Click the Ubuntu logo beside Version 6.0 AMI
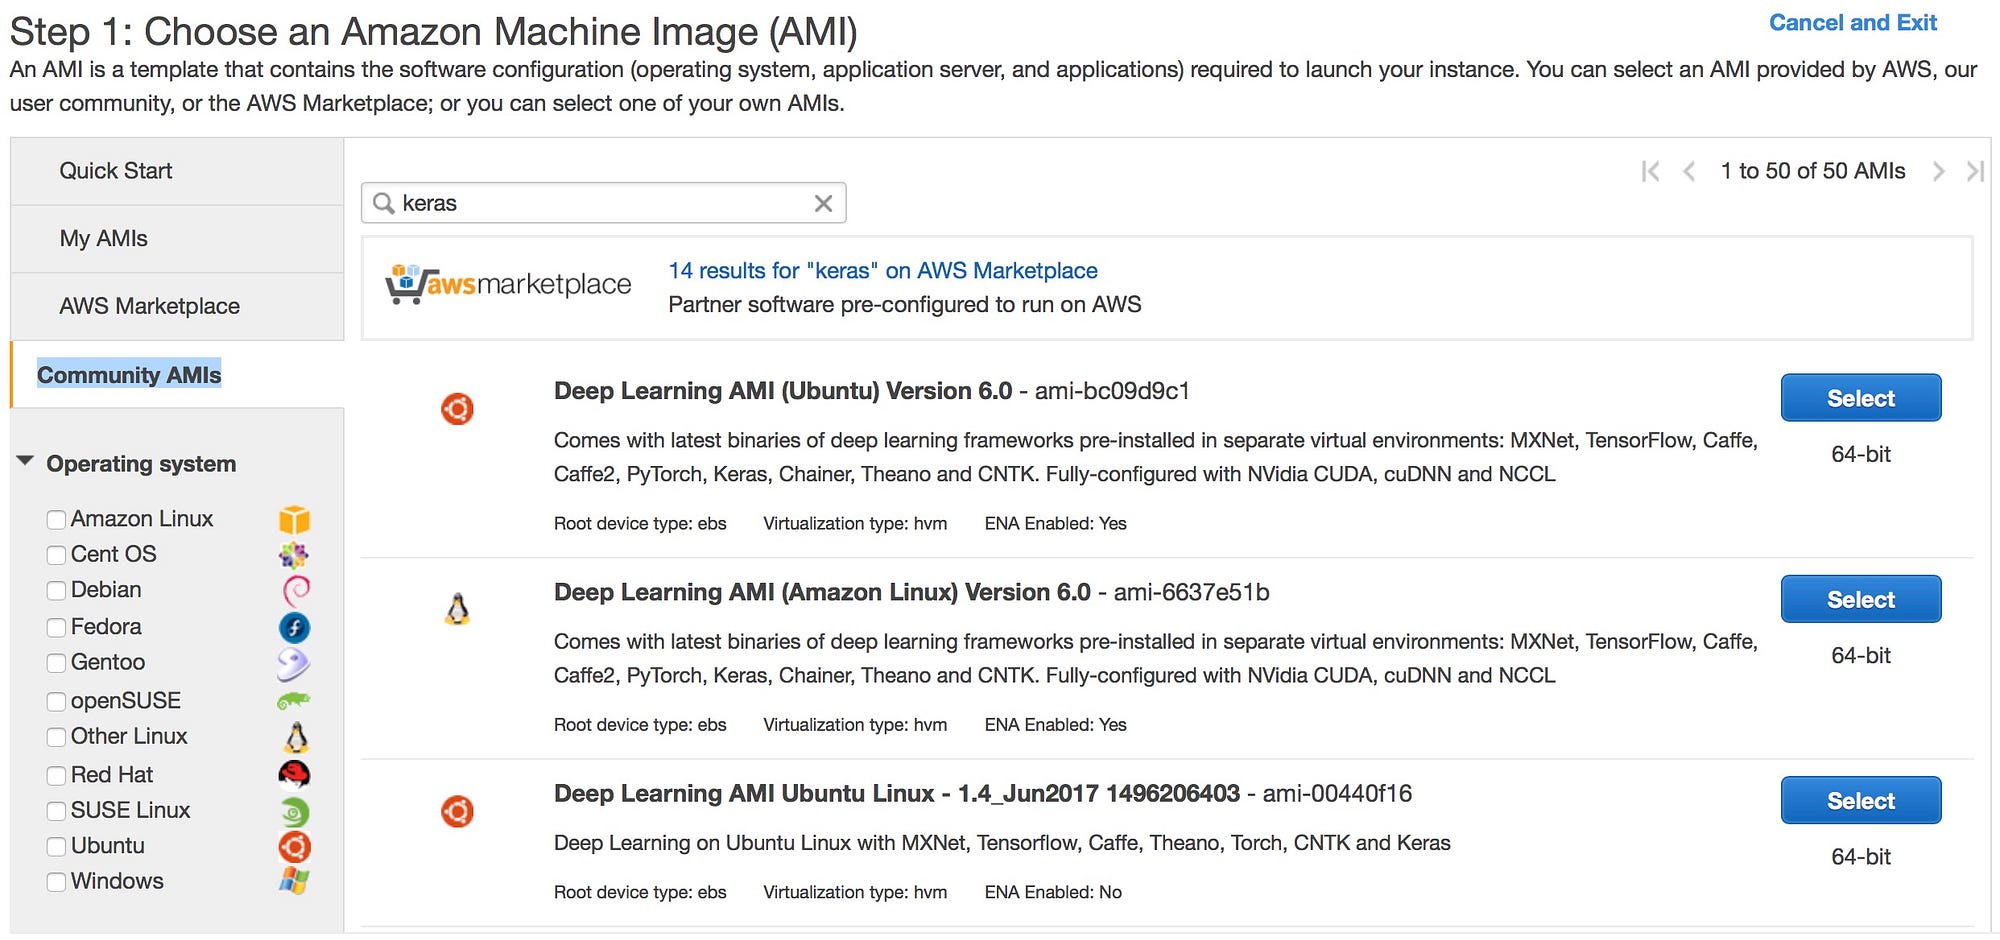The image size is (2000, 940). [457, 409]
